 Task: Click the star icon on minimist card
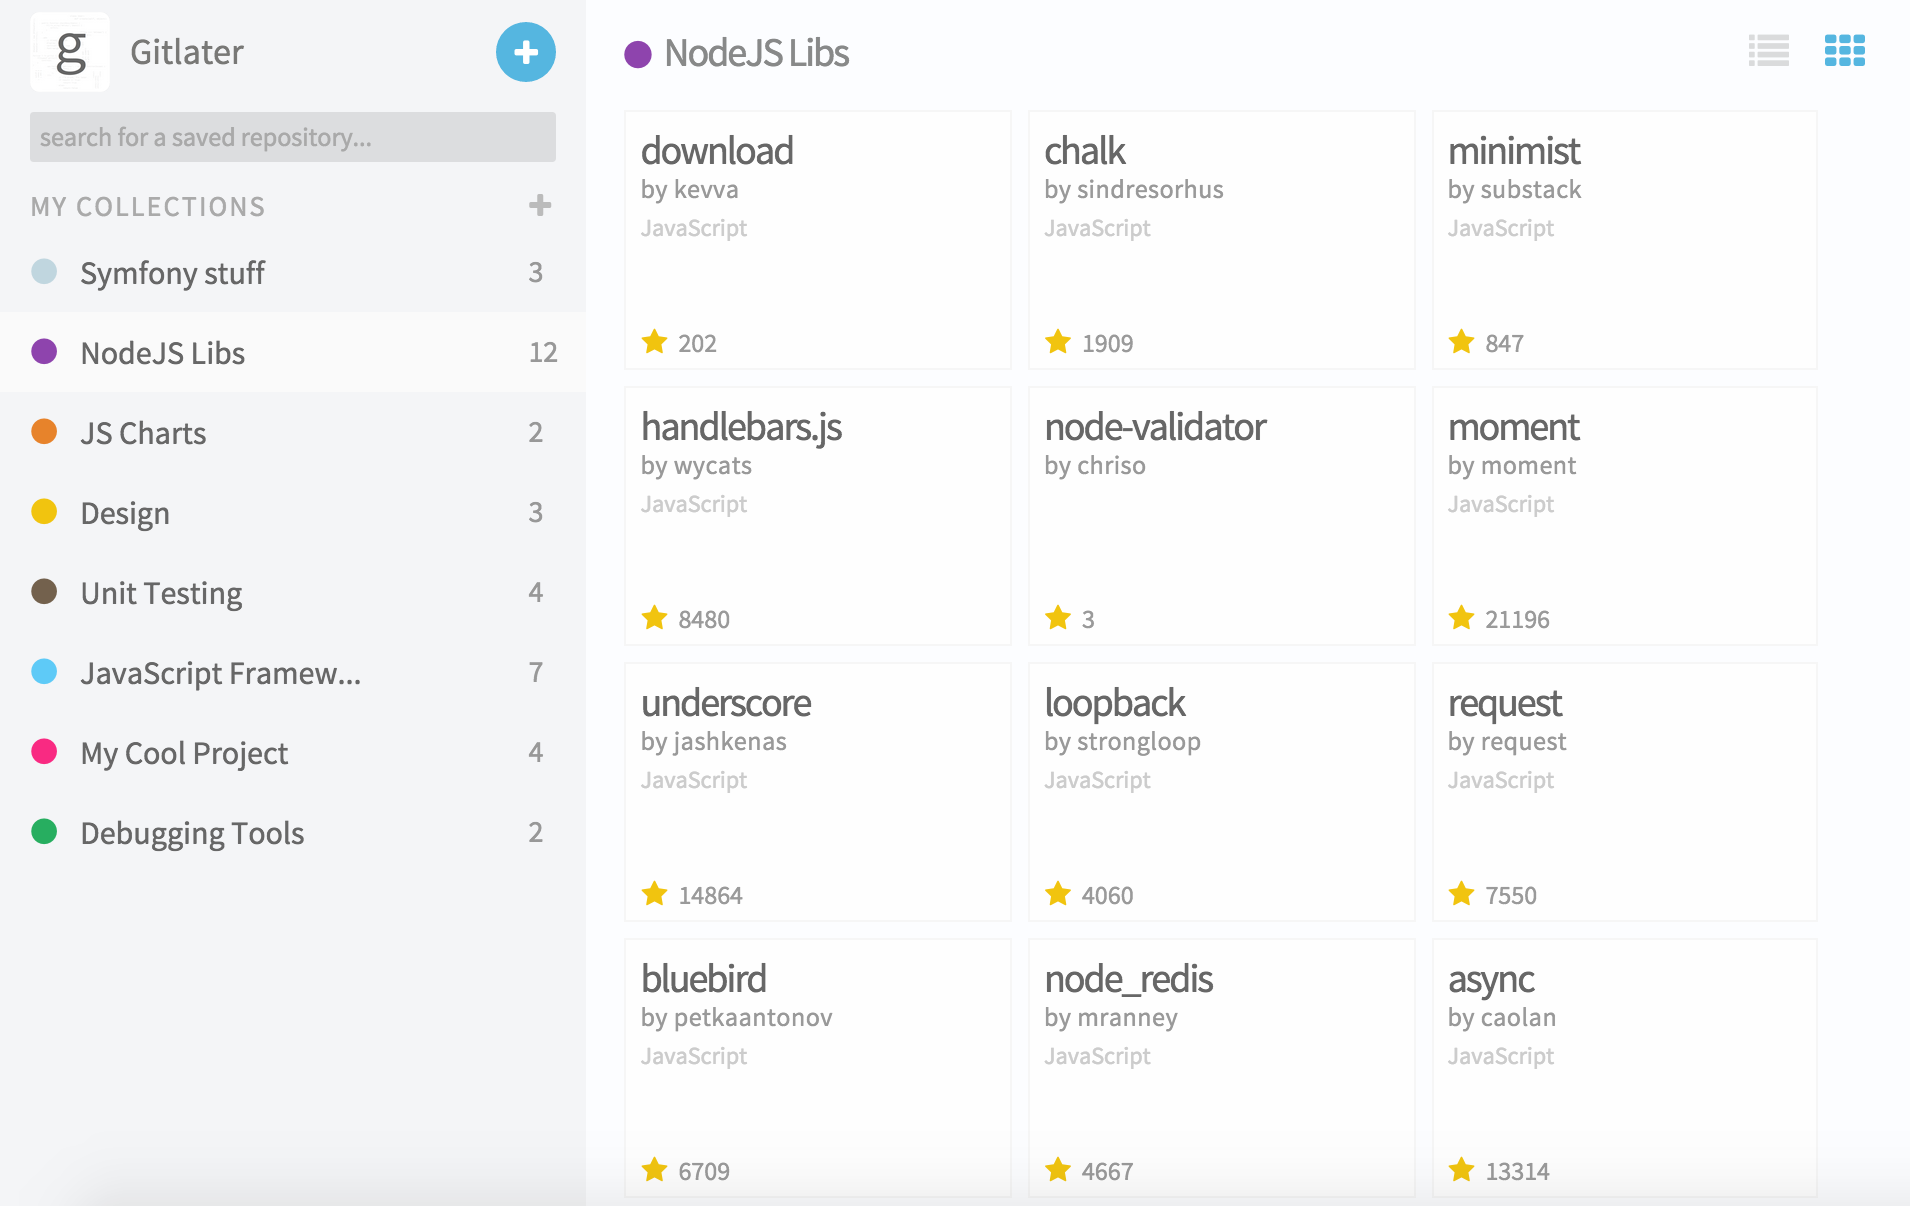(1462, 342)
